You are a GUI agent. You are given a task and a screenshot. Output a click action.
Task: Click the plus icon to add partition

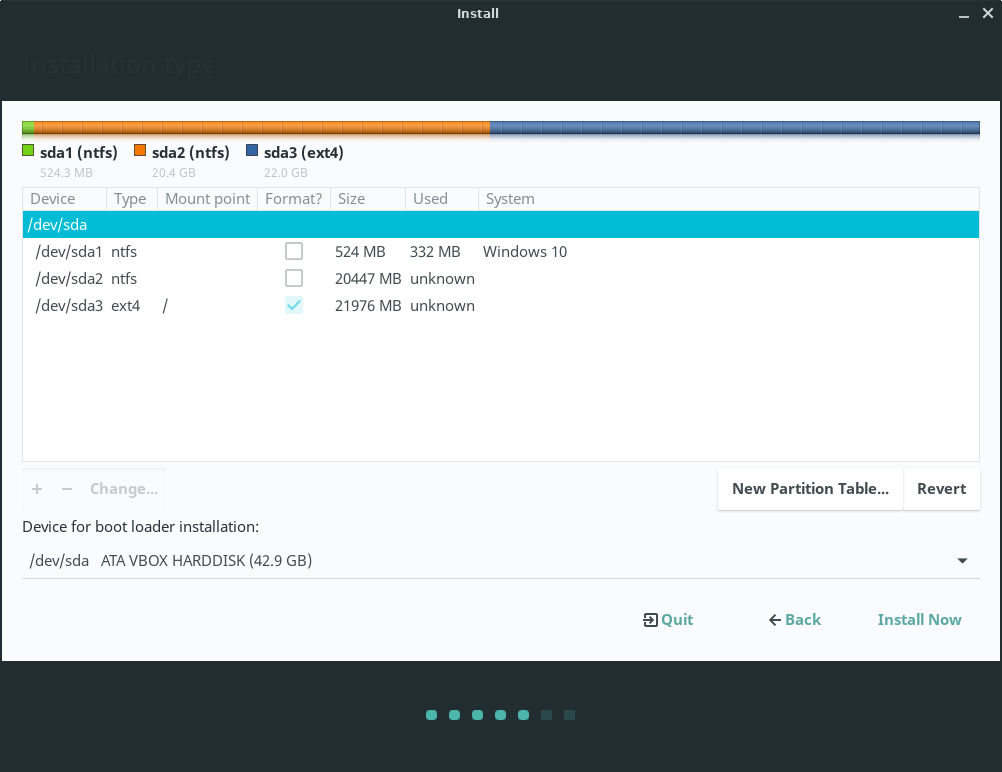37,489
